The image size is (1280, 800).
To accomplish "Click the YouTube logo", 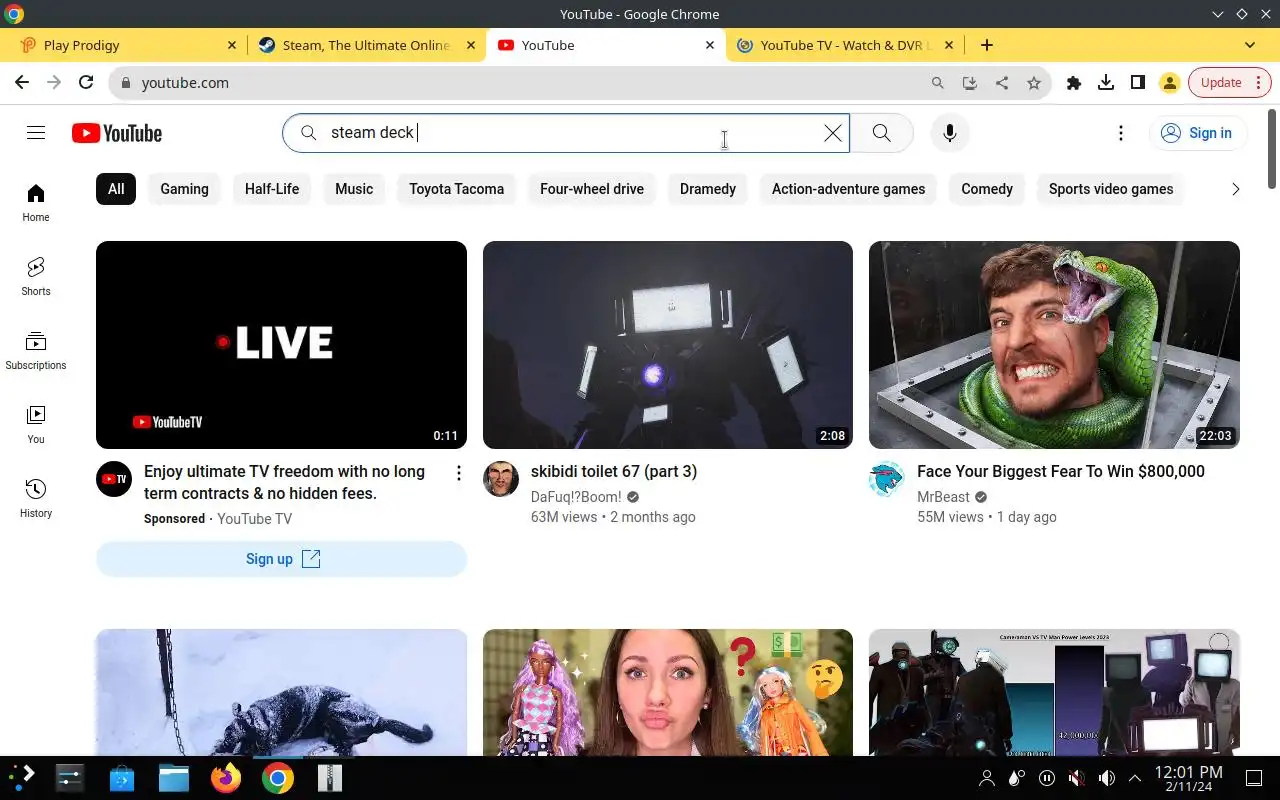I will click(117, 133).
